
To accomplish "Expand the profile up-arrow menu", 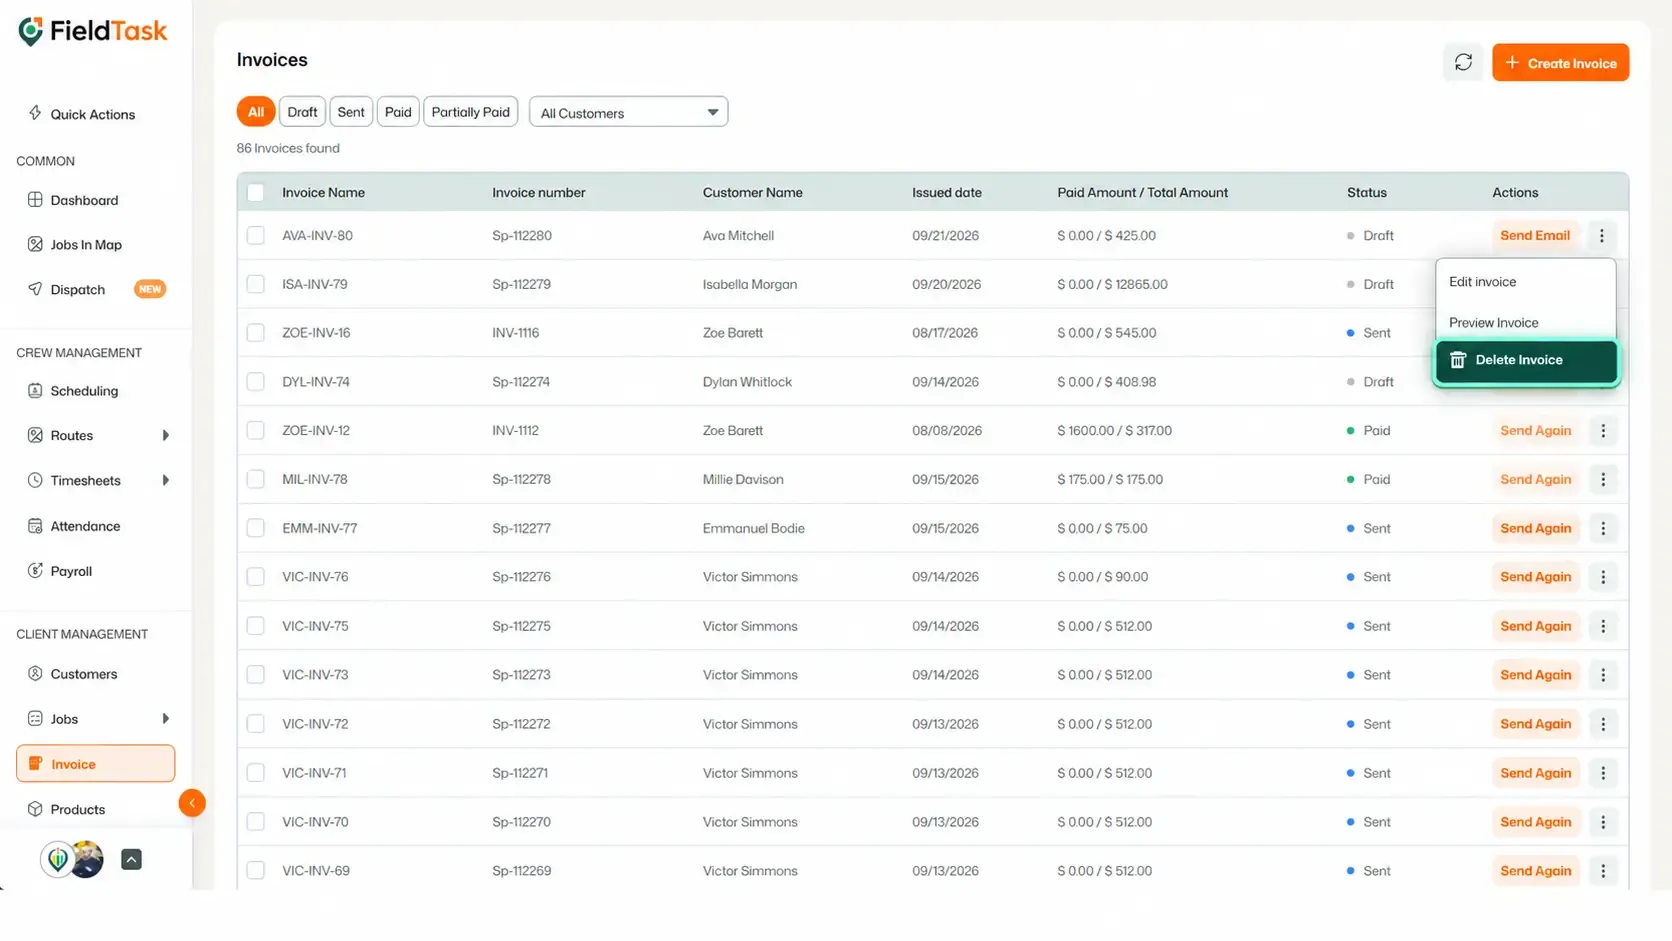I will 131,859.
